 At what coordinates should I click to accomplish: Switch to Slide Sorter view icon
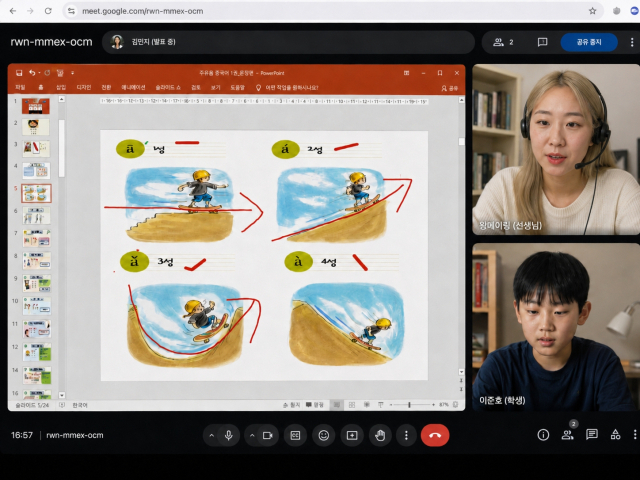[x=352, y=405]
